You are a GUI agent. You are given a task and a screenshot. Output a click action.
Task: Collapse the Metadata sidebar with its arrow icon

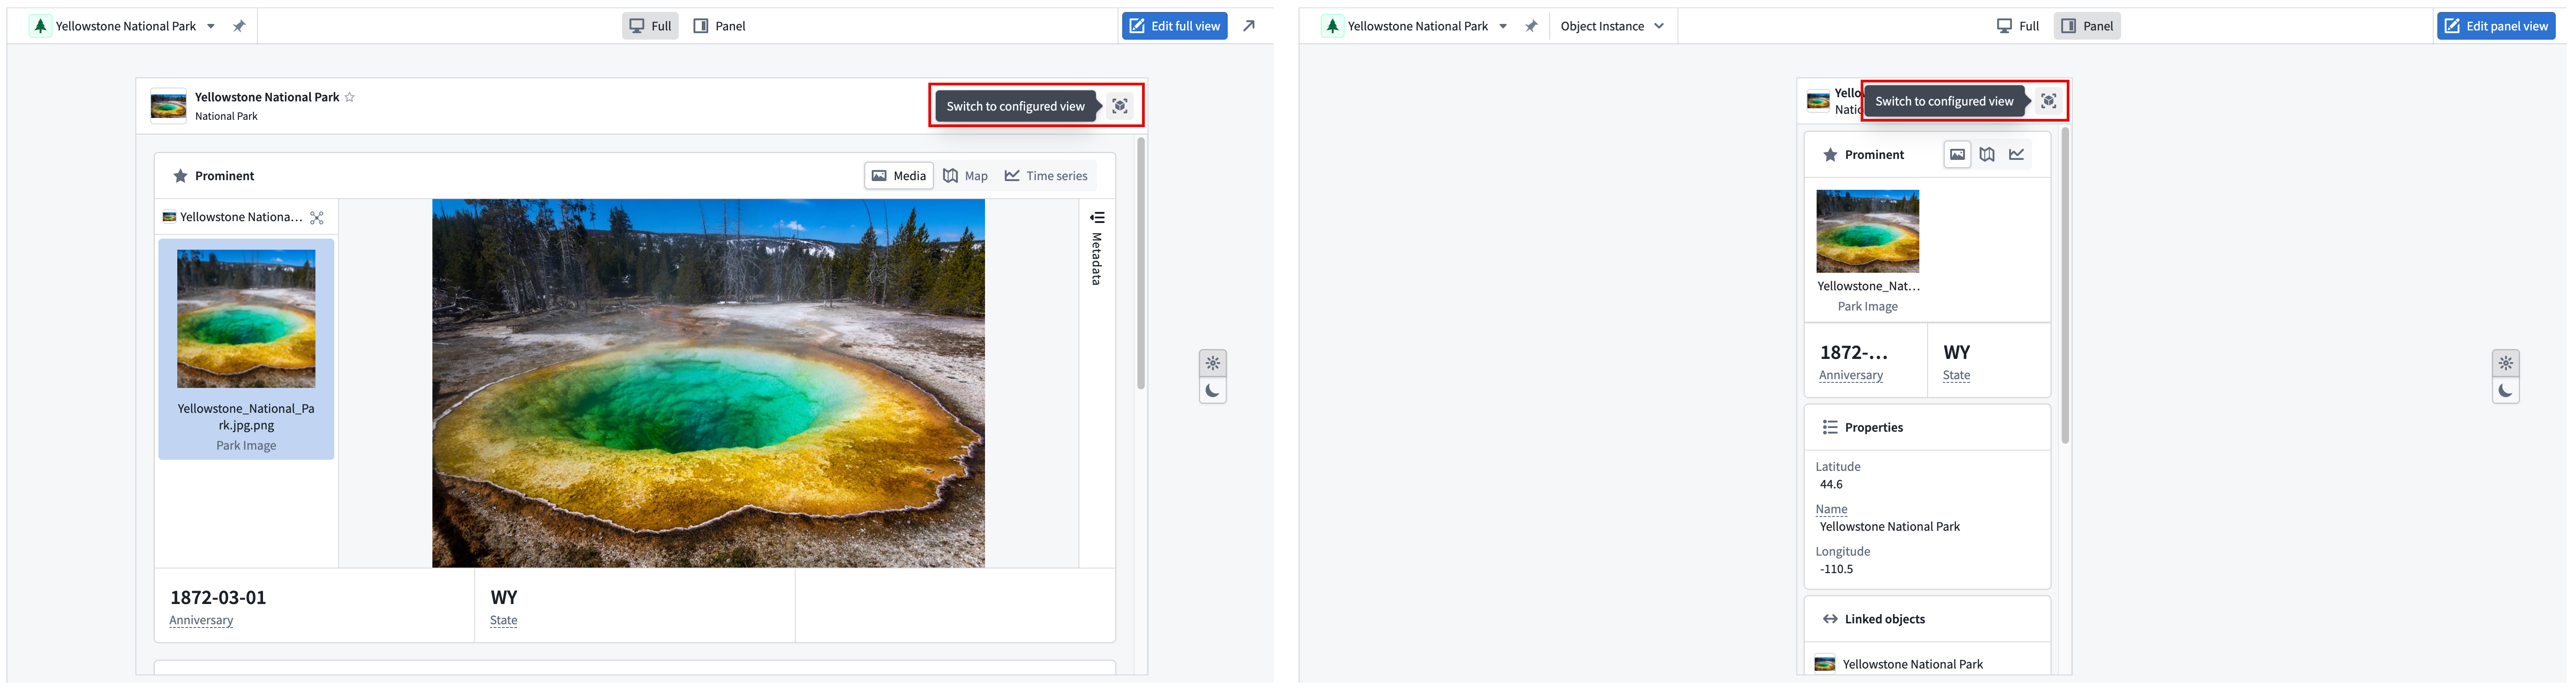tap(1096, 218)
